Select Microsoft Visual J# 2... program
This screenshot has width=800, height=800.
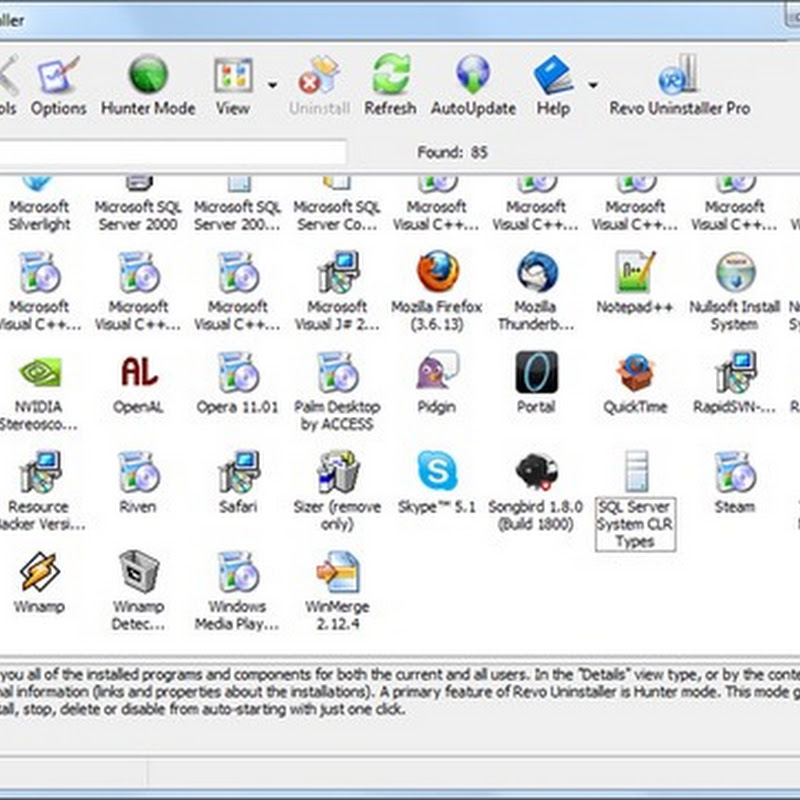pyautogui.click(x=337, y=291)
